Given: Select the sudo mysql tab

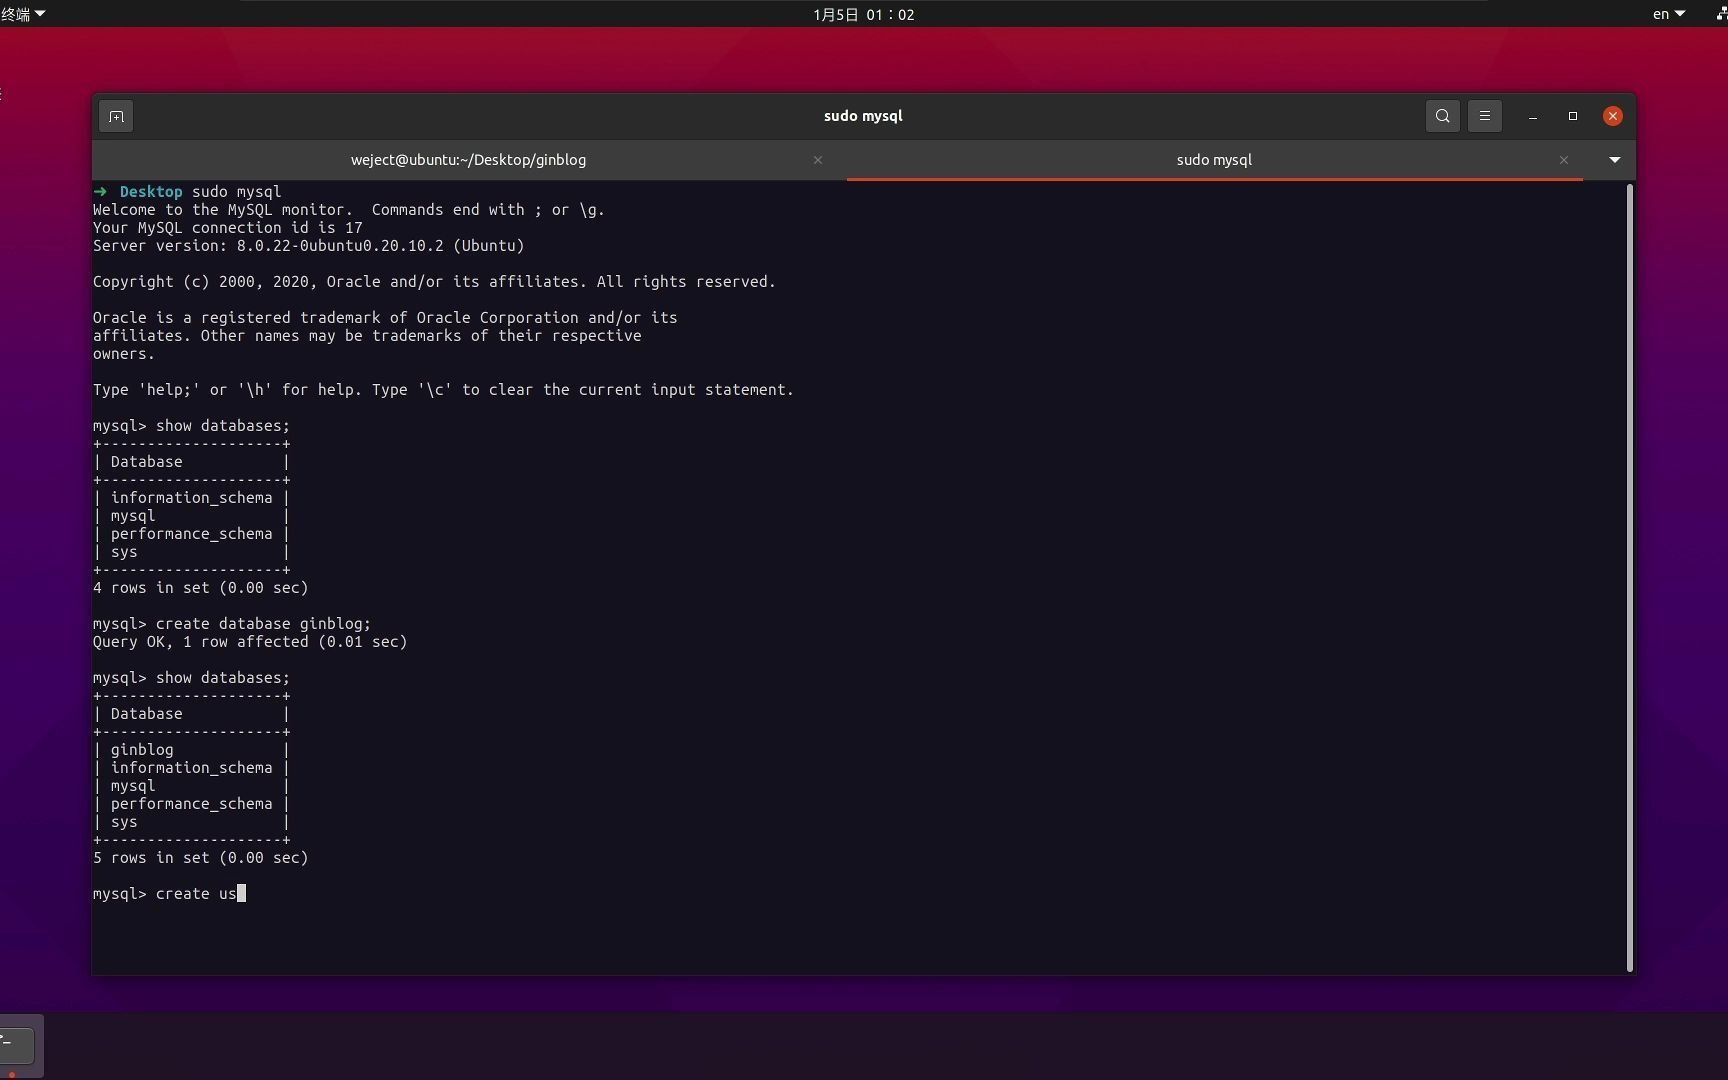Looking at the screenshot, I should point(1214,160).
